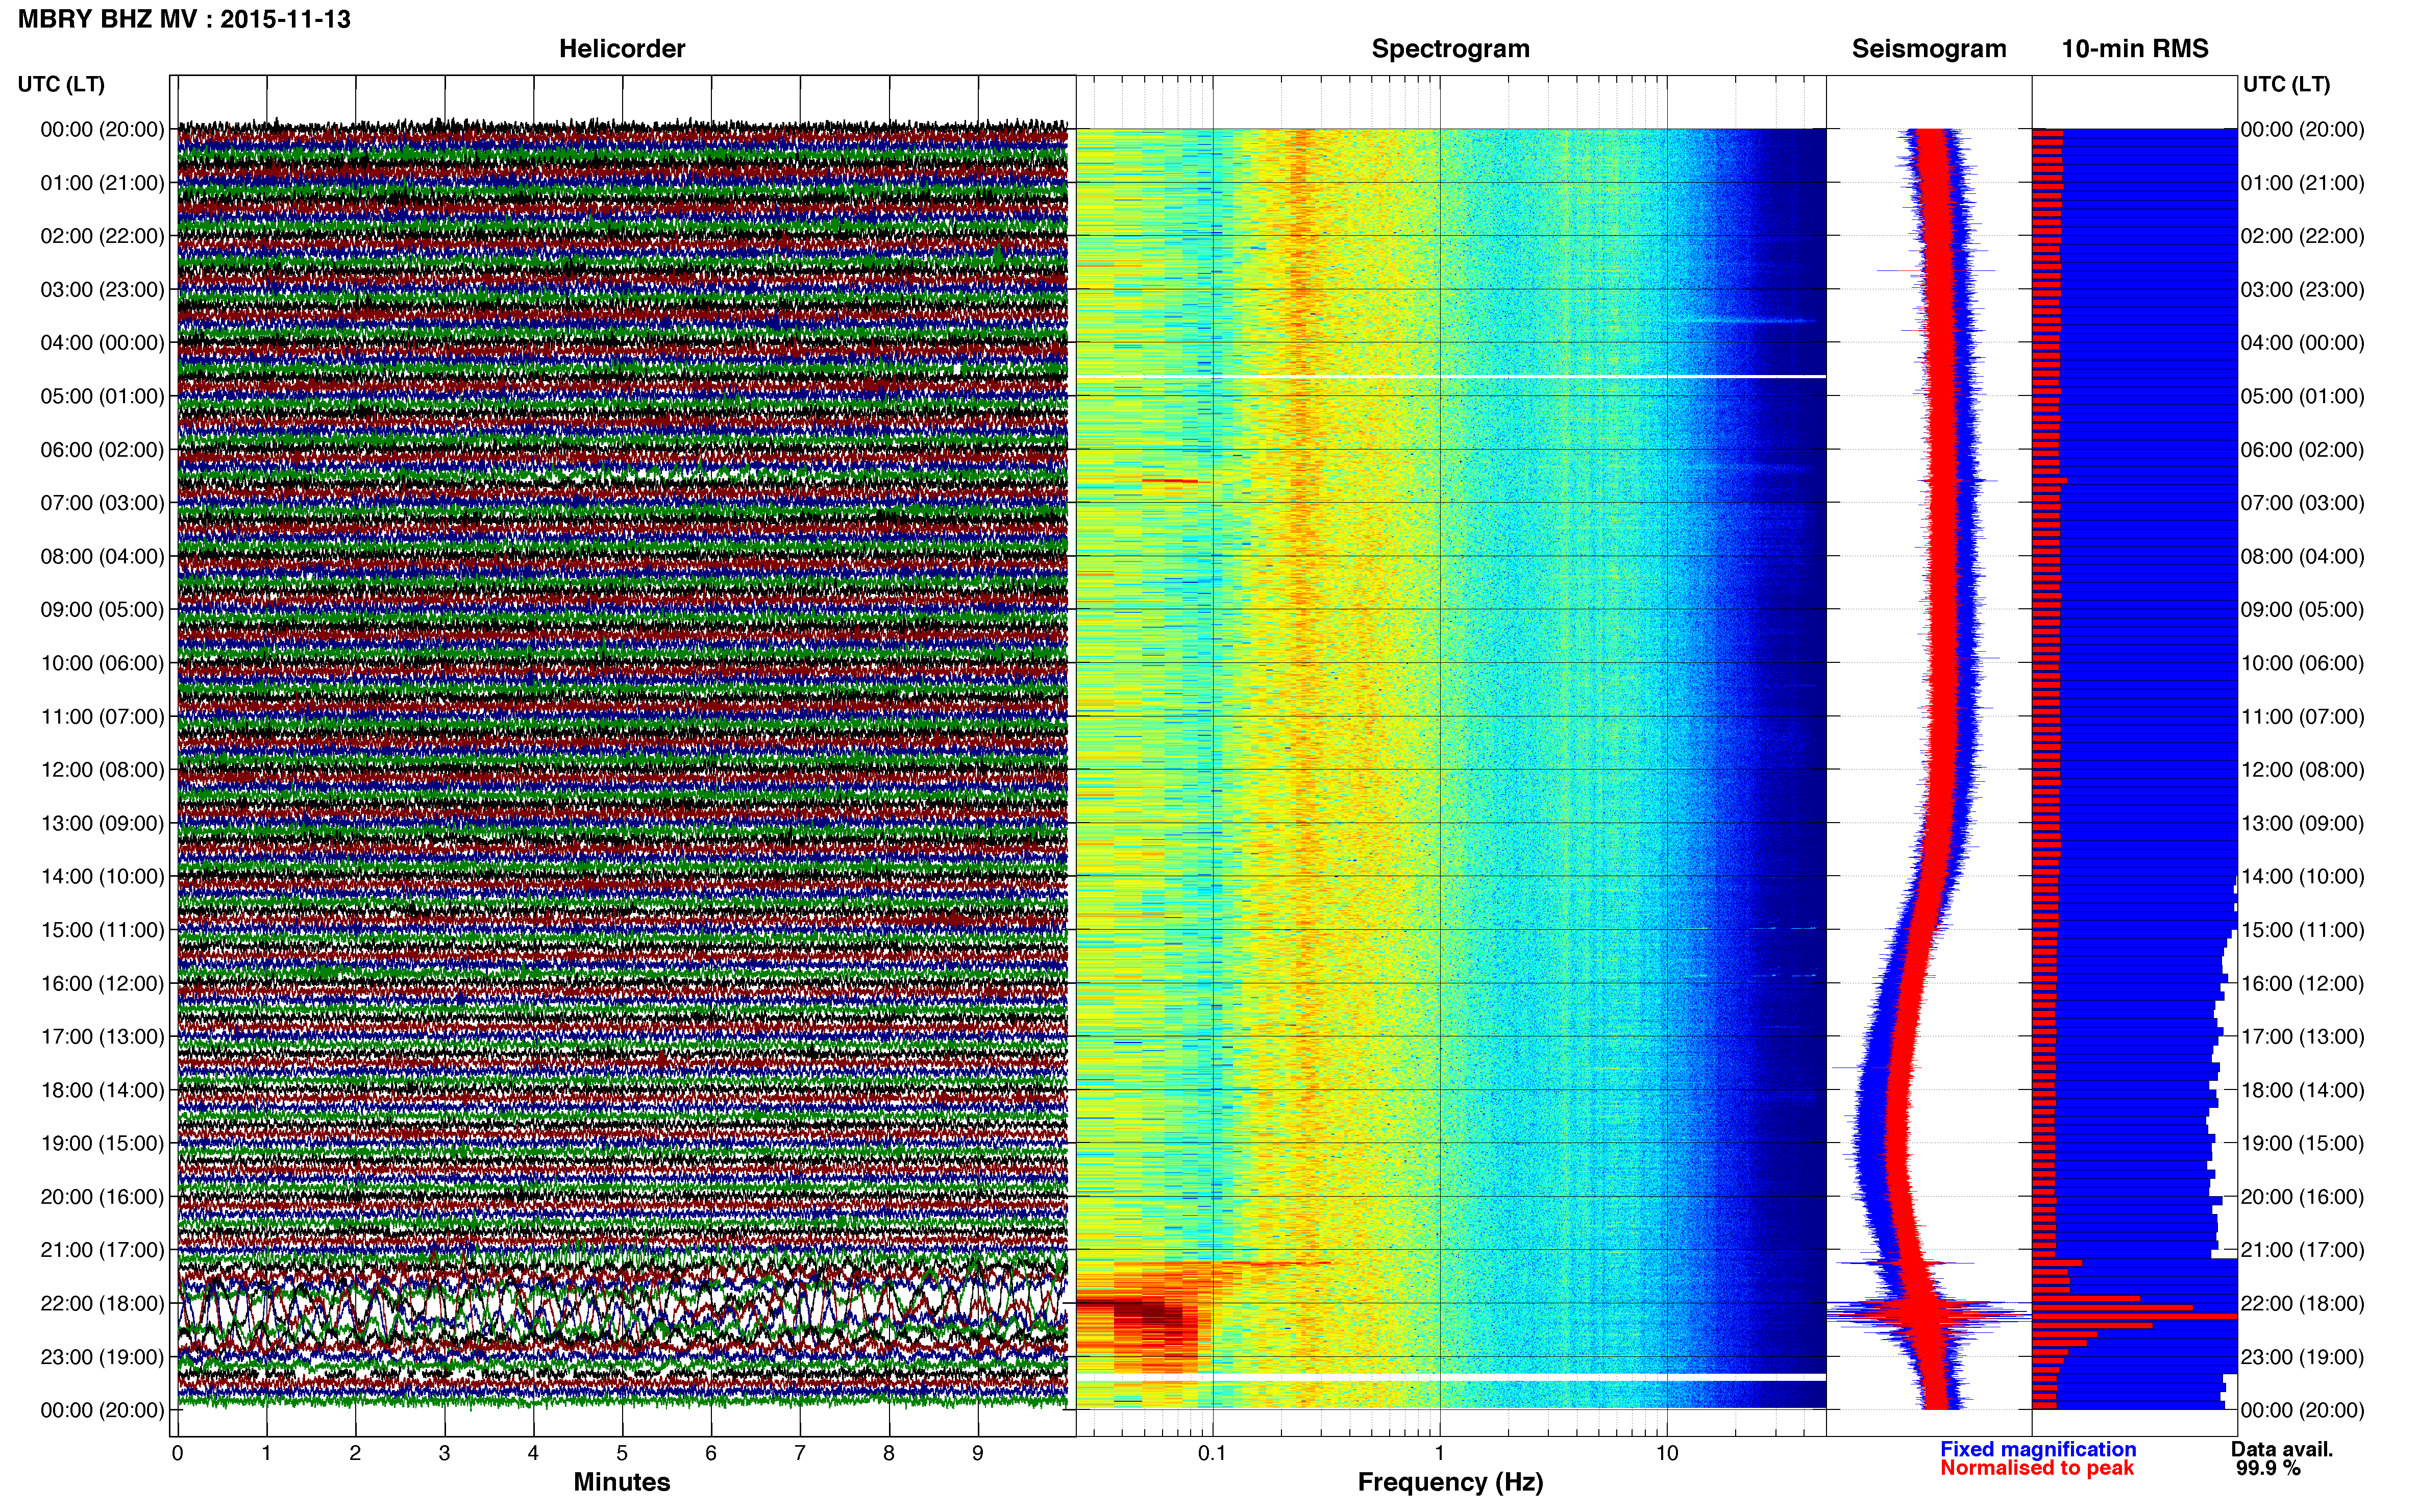Click helicorder time label "10:00 (06:00)"
Viewport: 2419px width, 1512px height.
[x=102, y=663]
